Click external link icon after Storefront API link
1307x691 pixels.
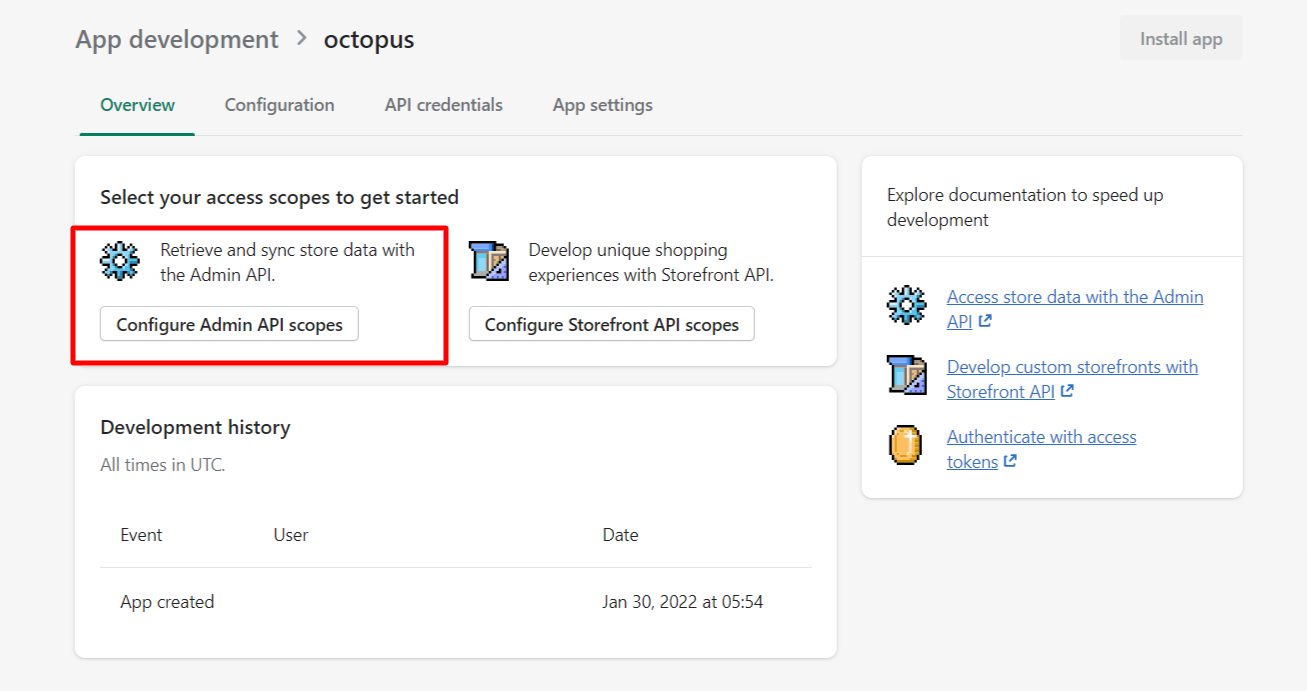coord(1067,391)
